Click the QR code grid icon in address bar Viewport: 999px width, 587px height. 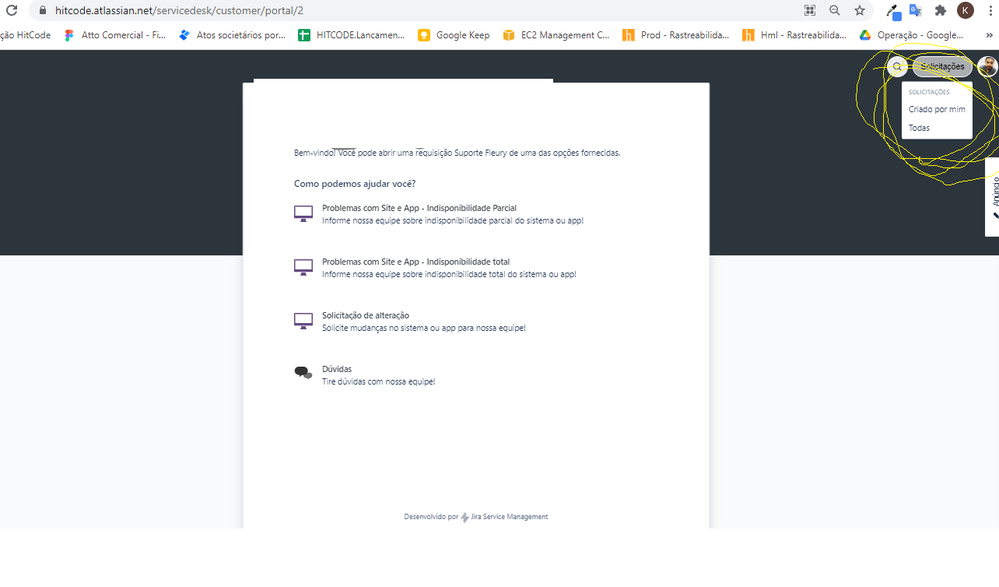(x=810, y=10)
